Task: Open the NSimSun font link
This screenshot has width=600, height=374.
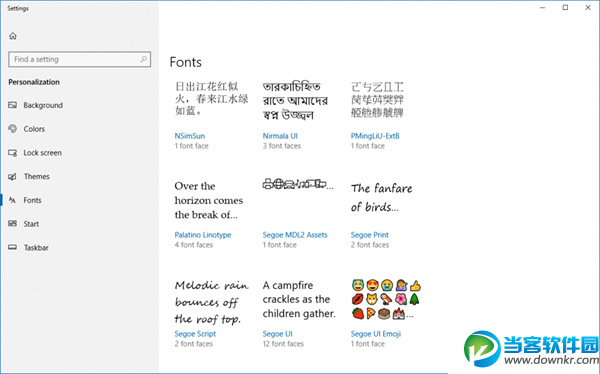Action: tap(189, 136)
